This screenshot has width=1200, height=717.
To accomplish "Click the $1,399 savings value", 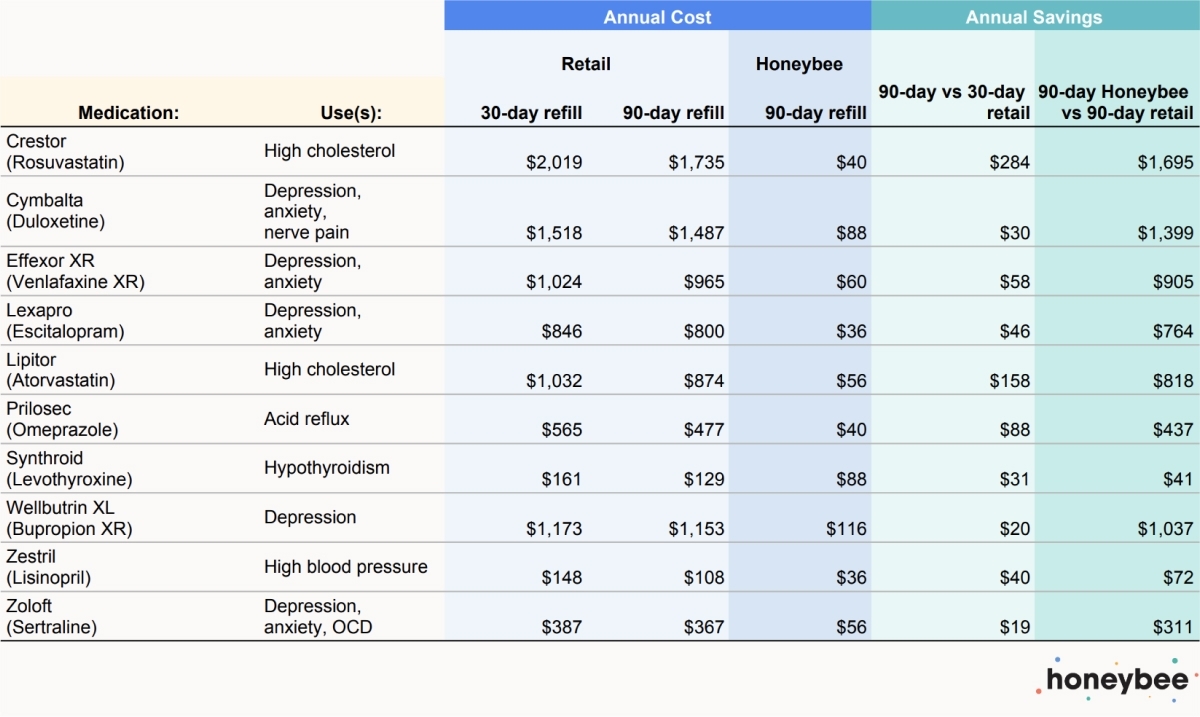I will 1166,233.
